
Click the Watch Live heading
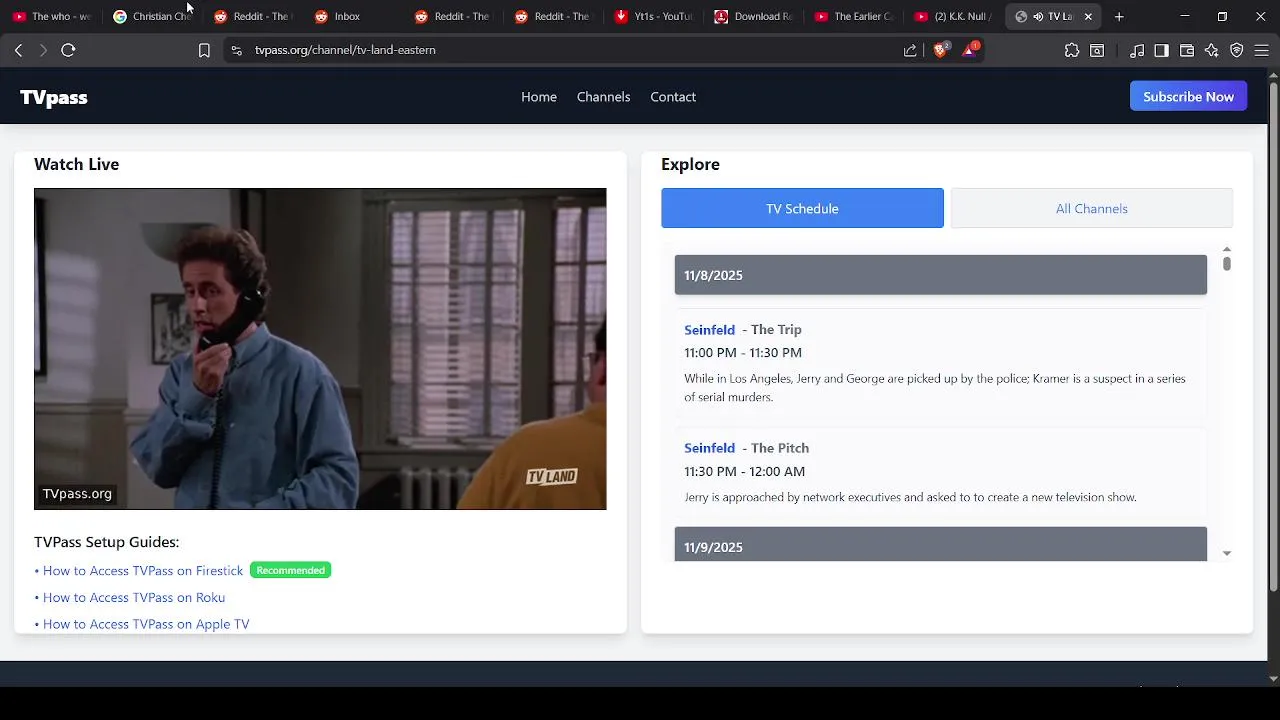tap(76, 164)
